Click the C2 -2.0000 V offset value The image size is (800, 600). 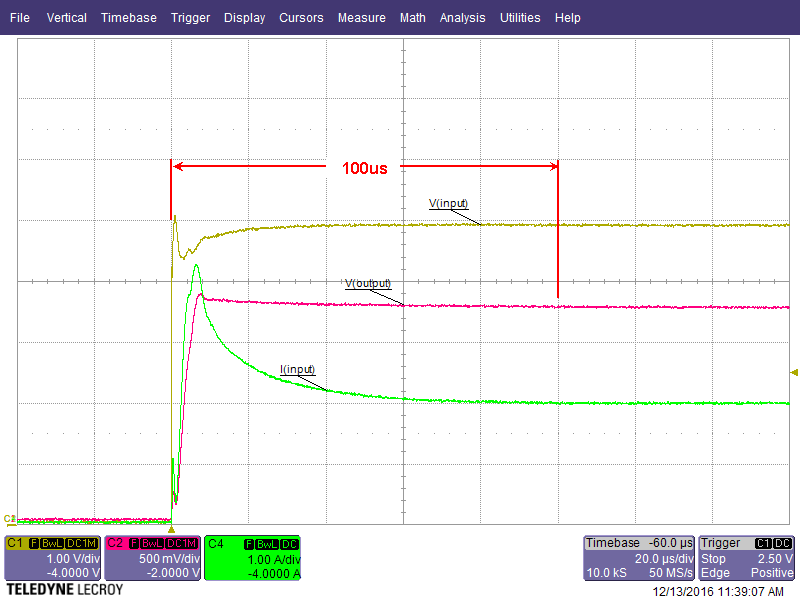click(x=173, y=573)
